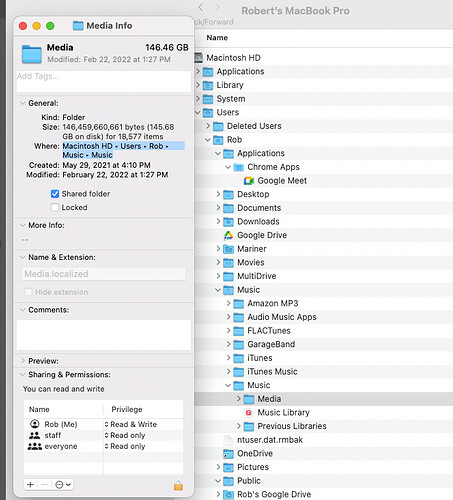This screenshot has height=500, width=453.
Task: Click the large Media folder icon in Info header
Action: [32, 54]
